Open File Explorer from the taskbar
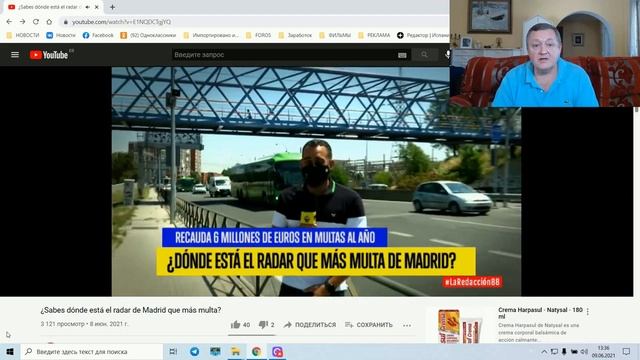This screenshot has width=640, height=360. pos(236,351)
